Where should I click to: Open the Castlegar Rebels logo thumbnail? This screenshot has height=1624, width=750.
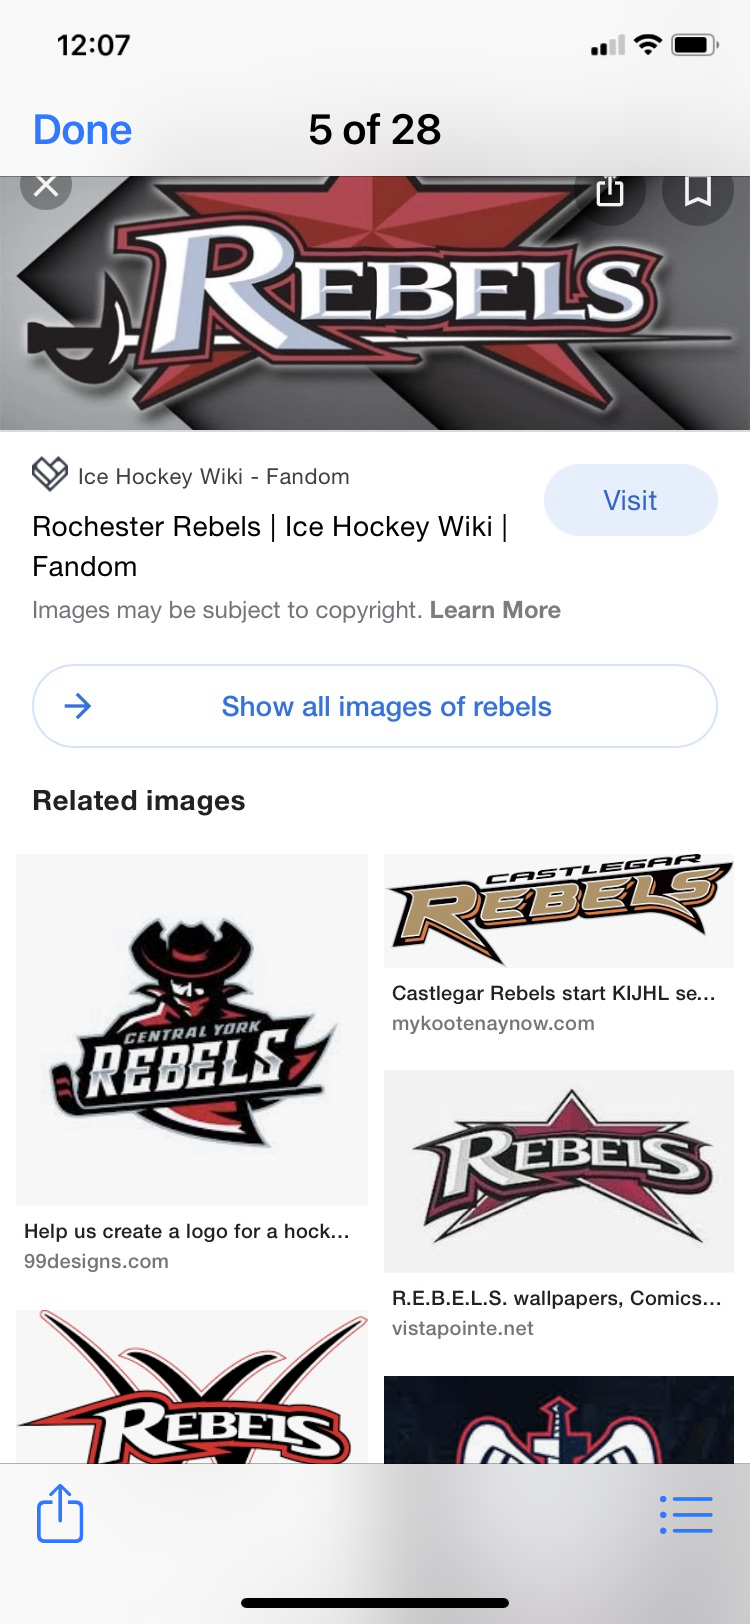(559, 910)
